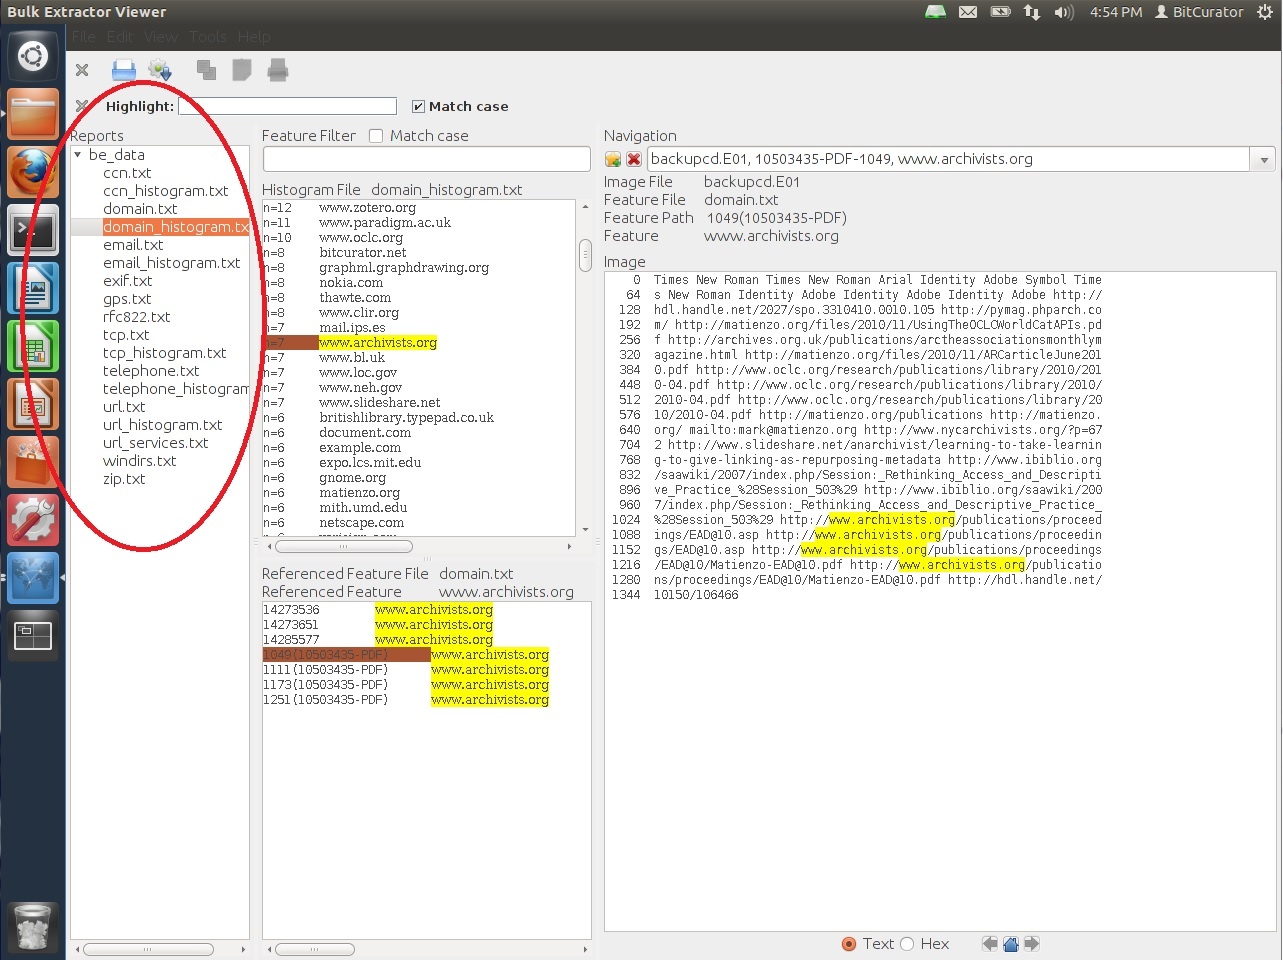
Task: Select domain.txt in the Reports tree
Action: pos(140,209)
